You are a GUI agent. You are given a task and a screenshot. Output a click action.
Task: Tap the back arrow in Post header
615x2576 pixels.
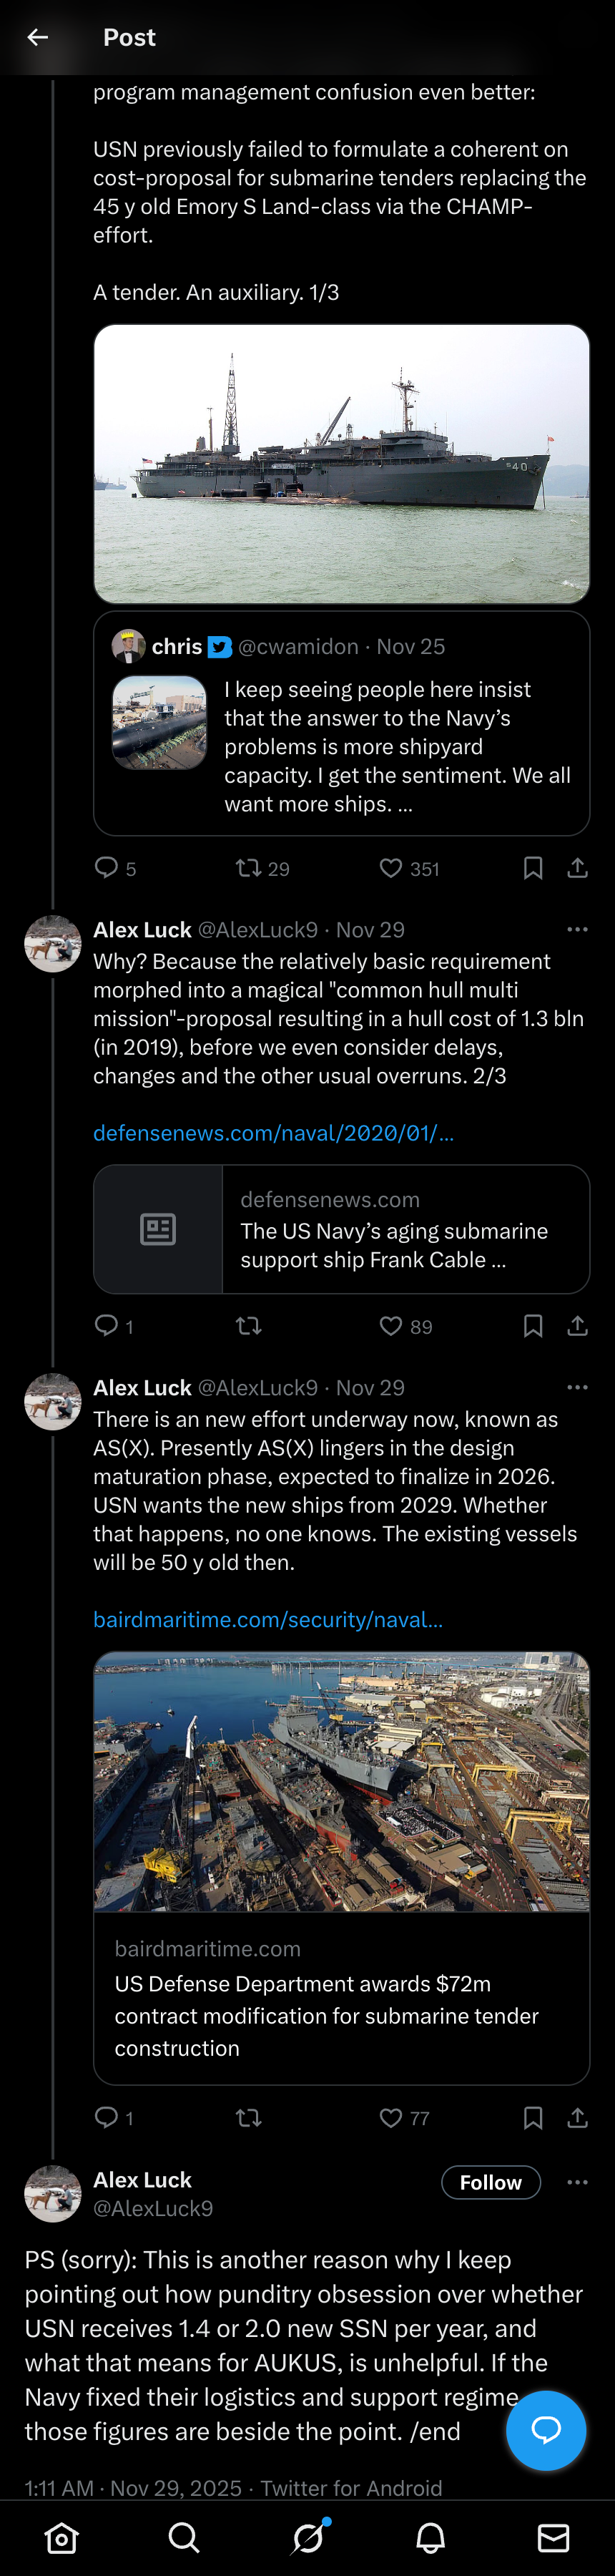click(38, 37)
